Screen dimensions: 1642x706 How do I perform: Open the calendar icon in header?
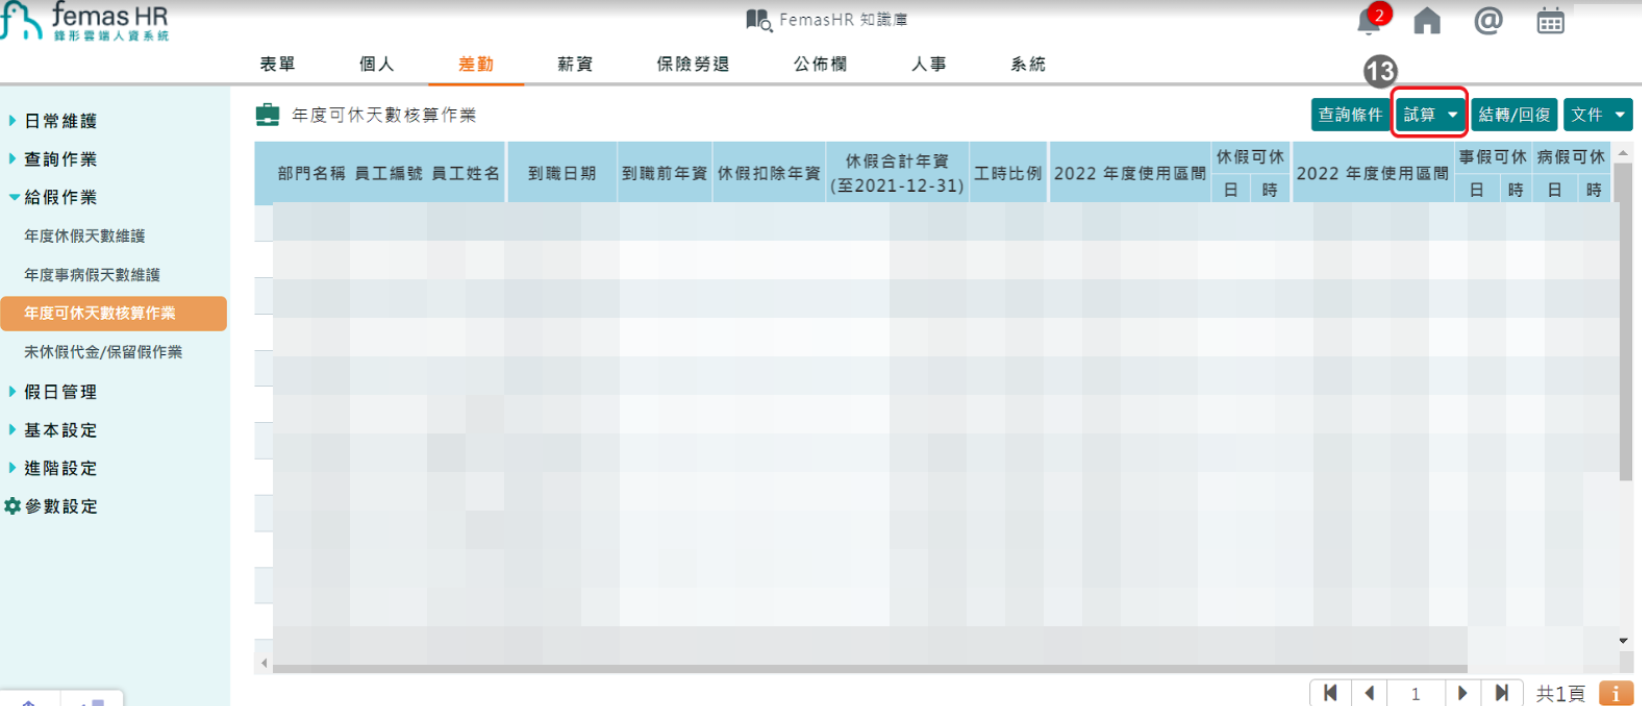click(x=1550, y=21)
